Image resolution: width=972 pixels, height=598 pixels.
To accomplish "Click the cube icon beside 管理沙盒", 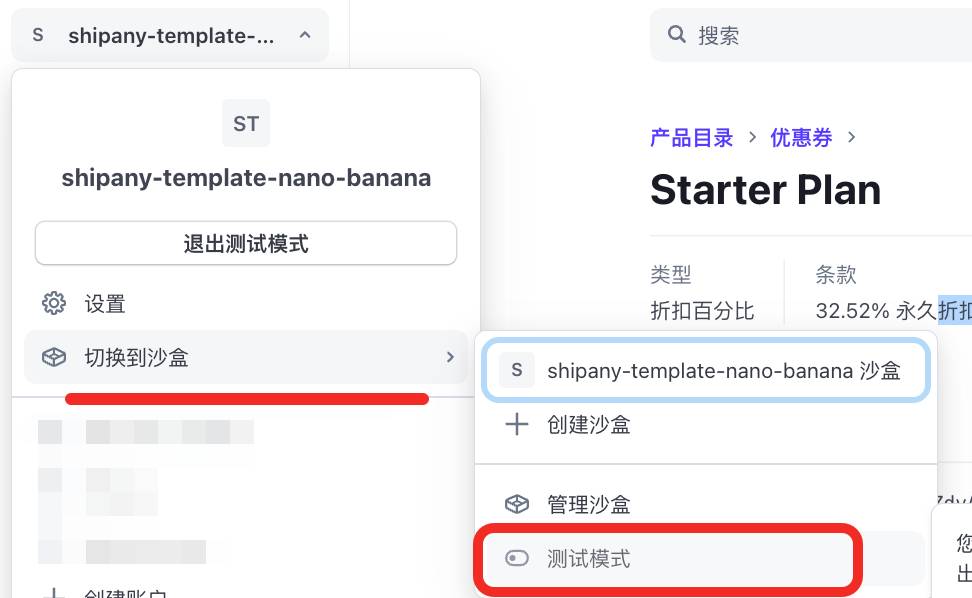I will [516, 505].
